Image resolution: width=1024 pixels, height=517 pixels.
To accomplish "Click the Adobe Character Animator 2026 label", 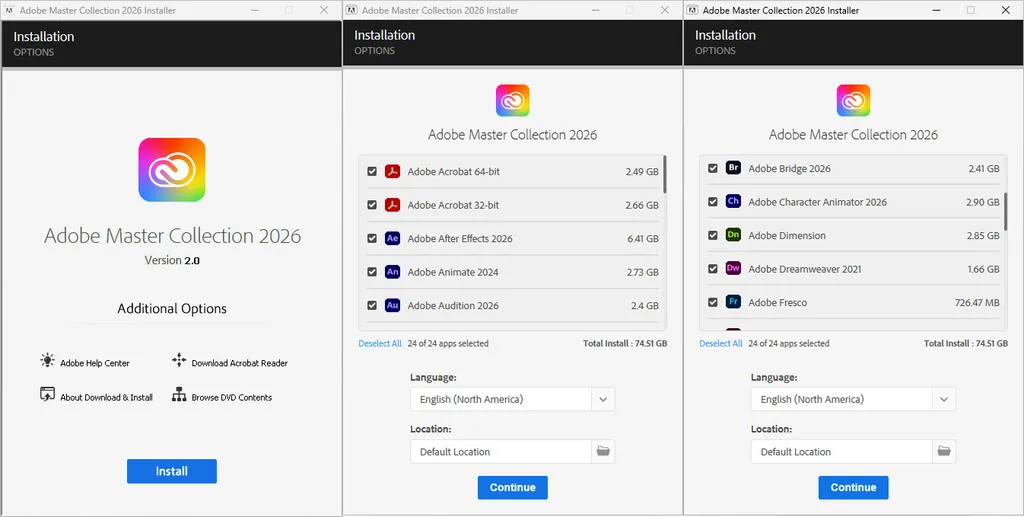I will pyautogui.click(x=818, y=202).
